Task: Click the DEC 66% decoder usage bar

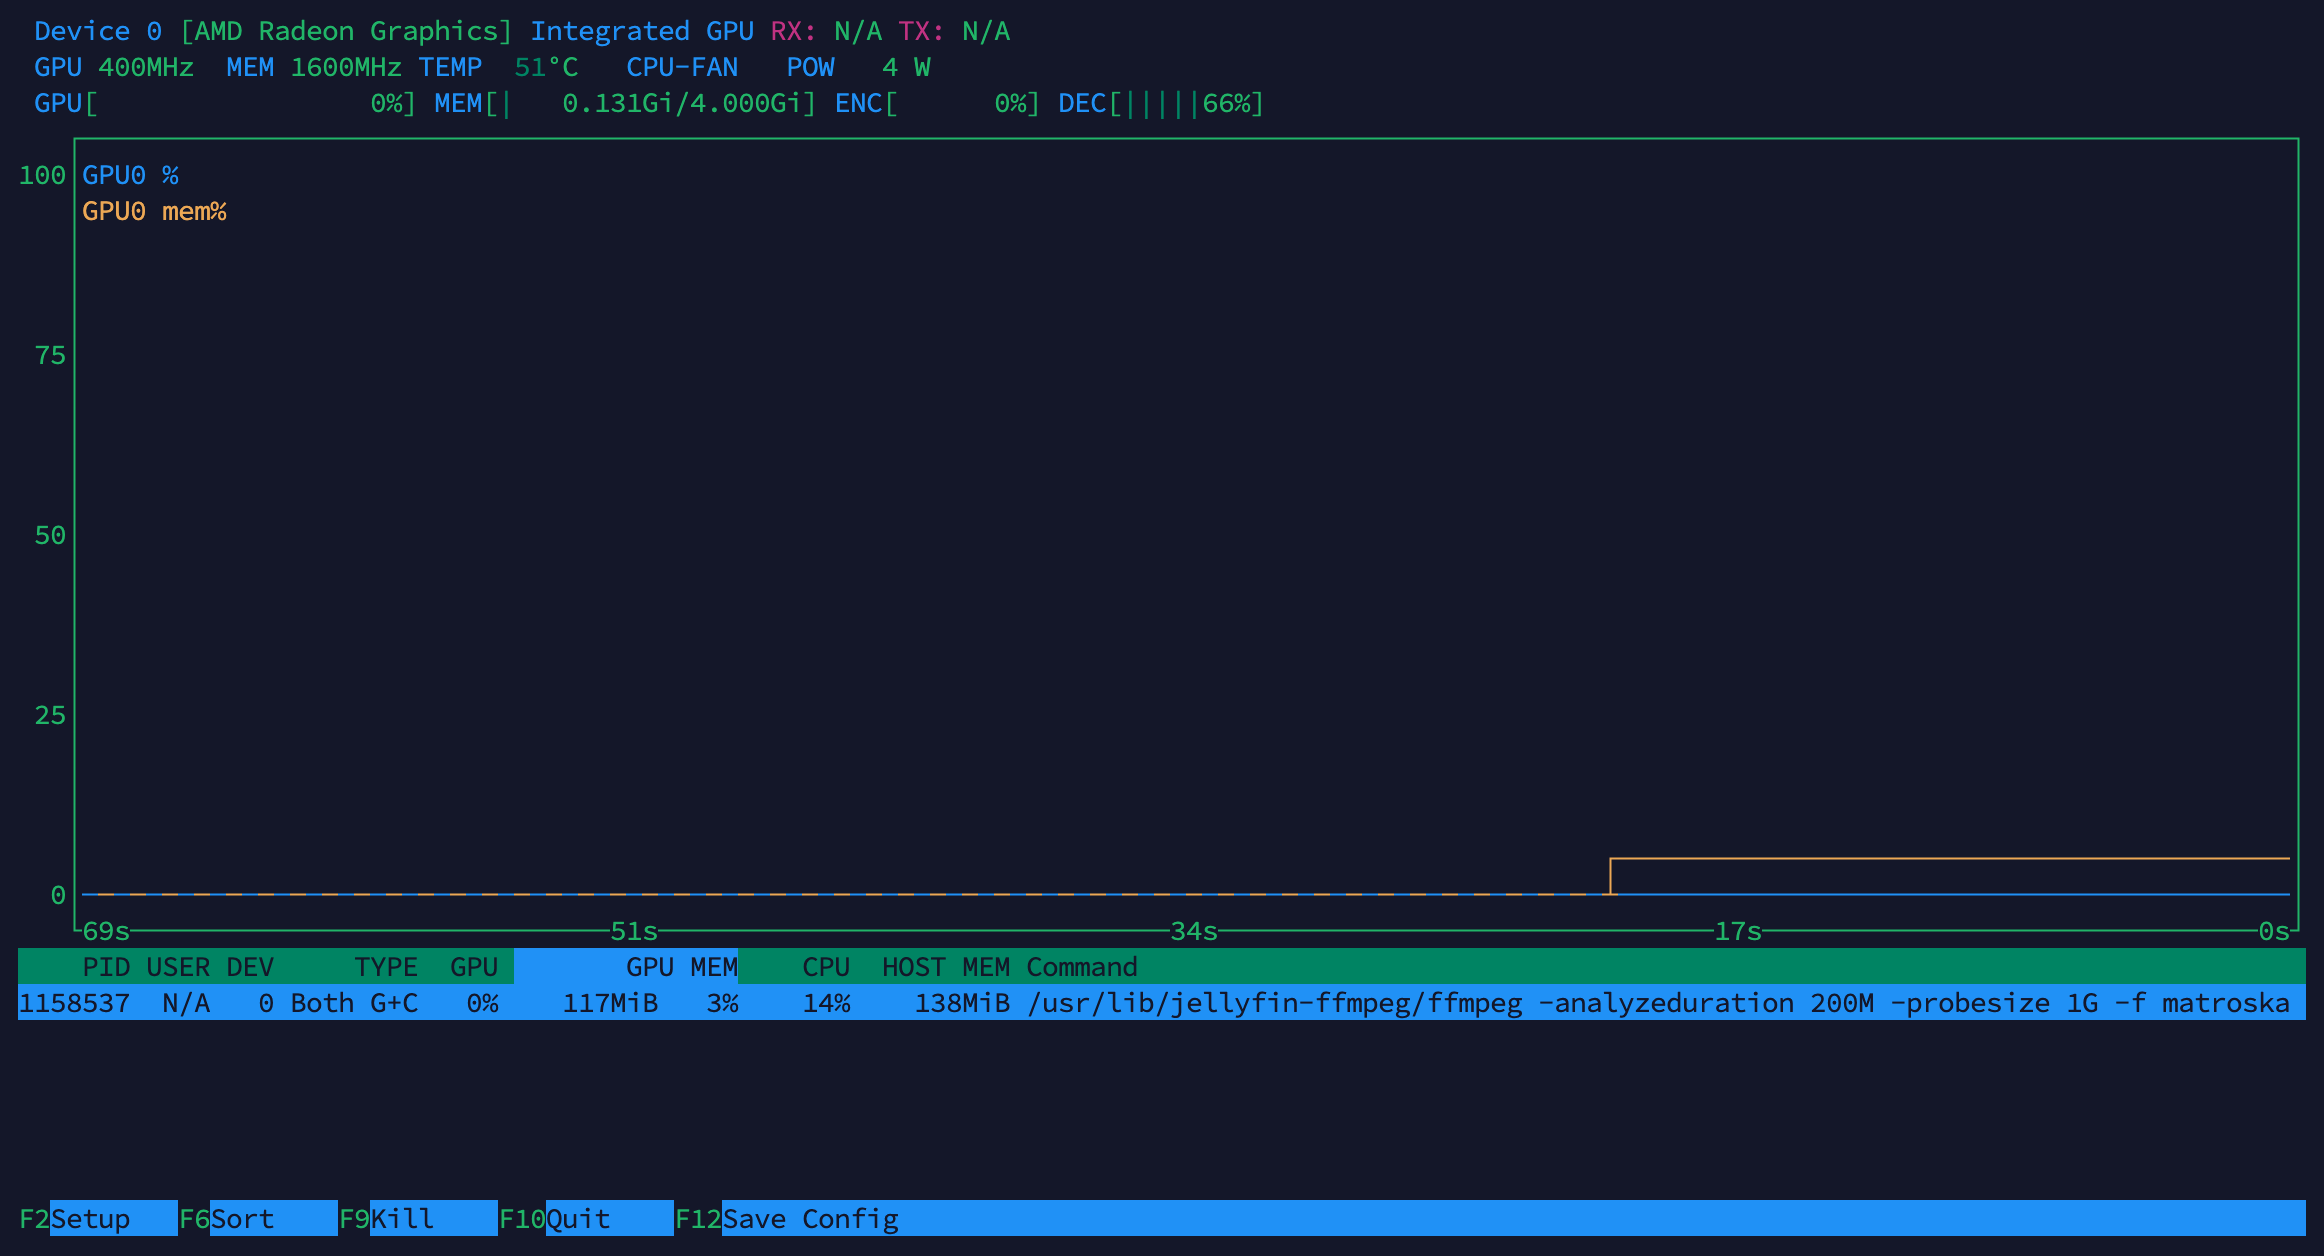Action: 1160,103
